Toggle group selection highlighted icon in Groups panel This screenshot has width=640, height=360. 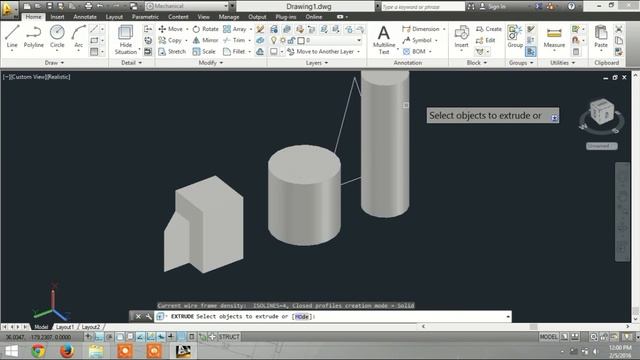(531, 52)
